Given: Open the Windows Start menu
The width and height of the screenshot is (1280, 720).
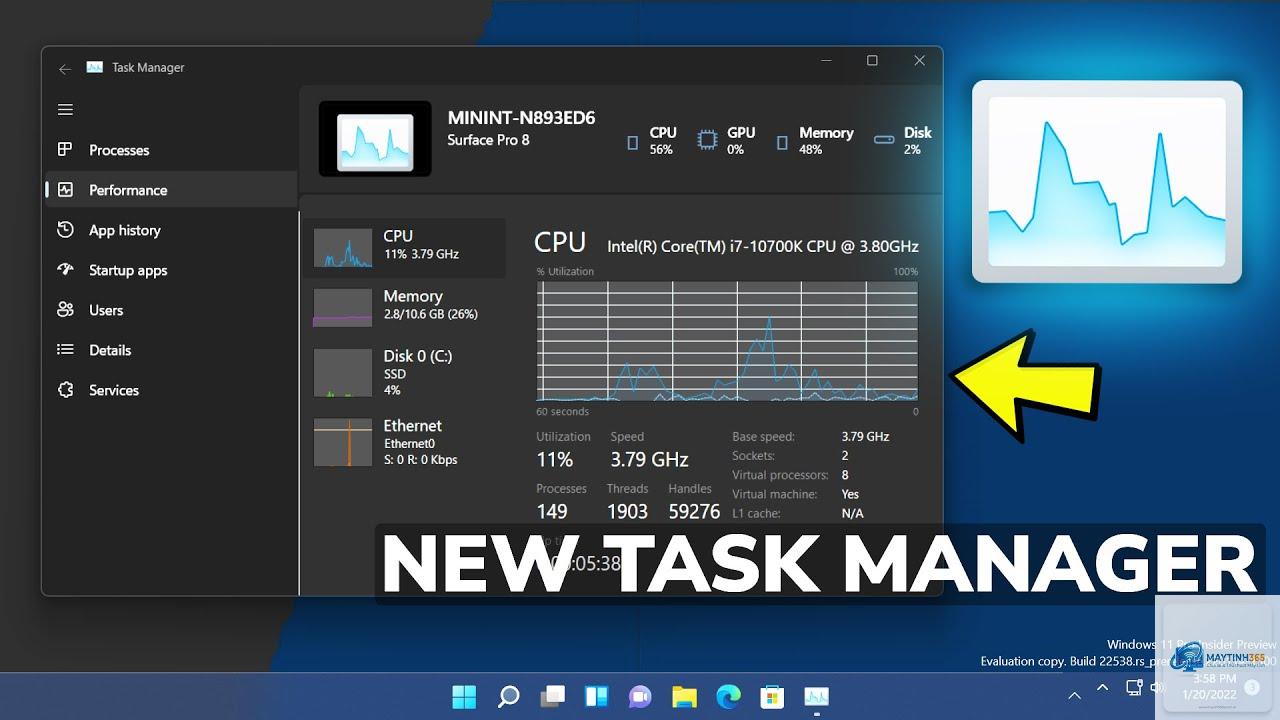Looking at the screenshot, I should 464,696.
